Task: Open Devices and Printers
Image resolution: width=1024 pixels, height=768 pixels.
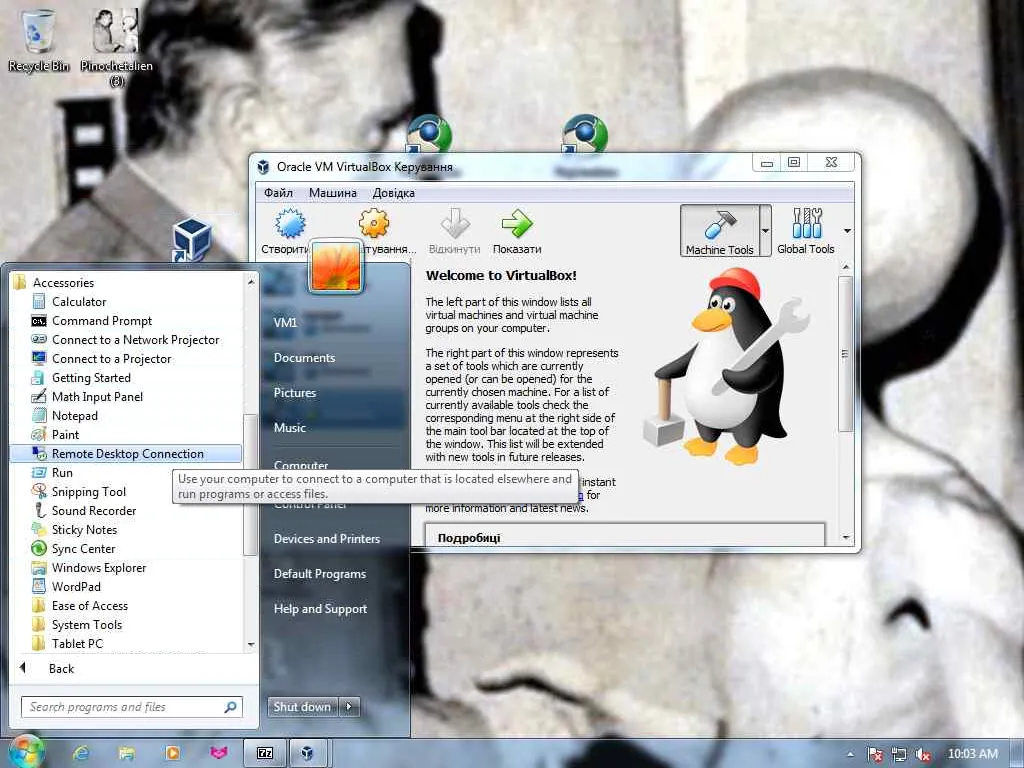Action: (327, 539)
